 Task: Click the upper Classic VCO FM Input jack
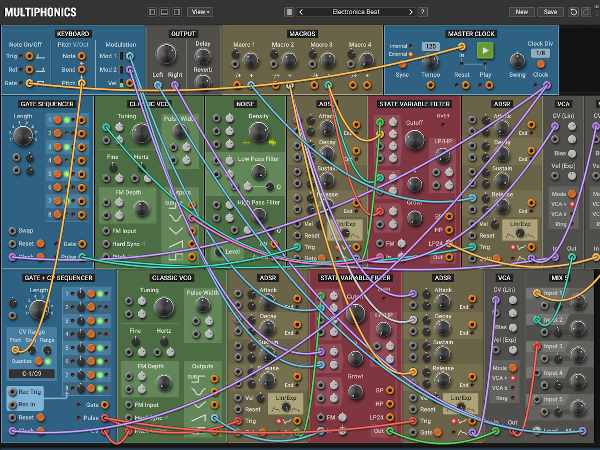tap(106, 231)
